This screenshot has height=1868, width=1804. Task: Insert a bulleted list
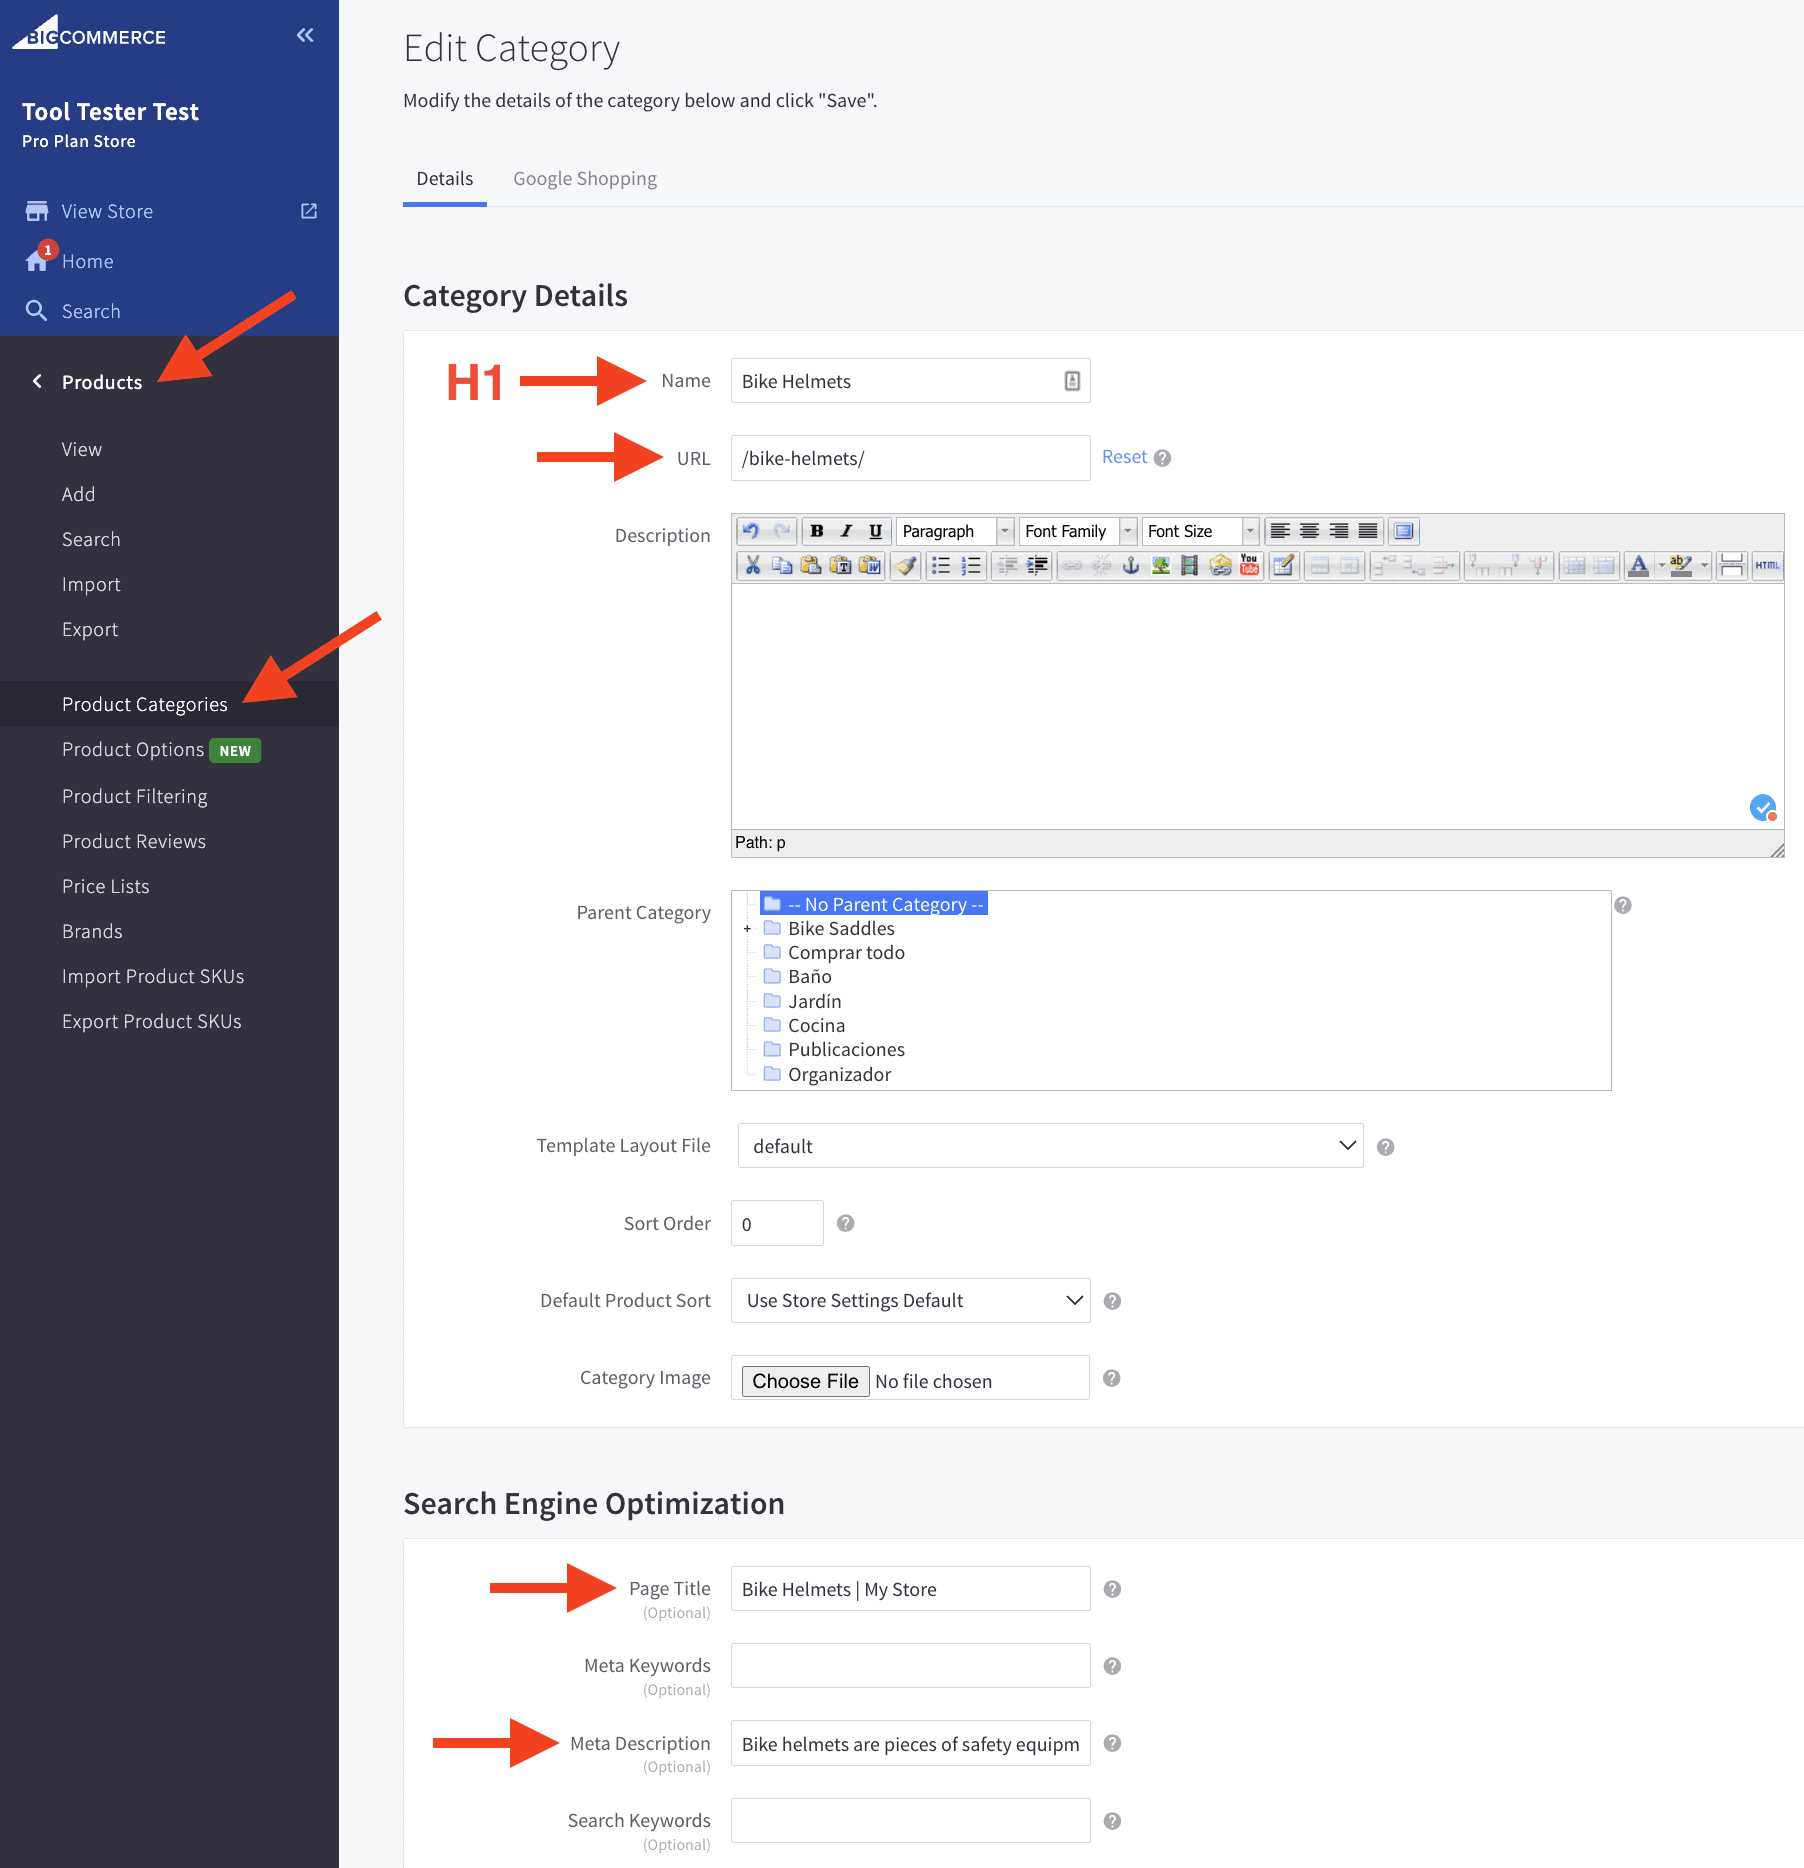point(941,566)
